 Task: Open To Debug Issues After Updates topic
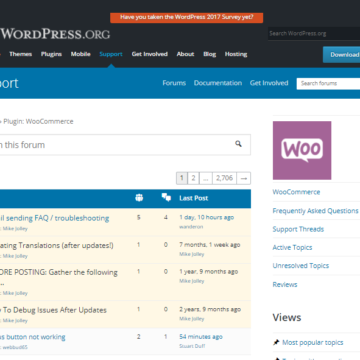[53, 310]
